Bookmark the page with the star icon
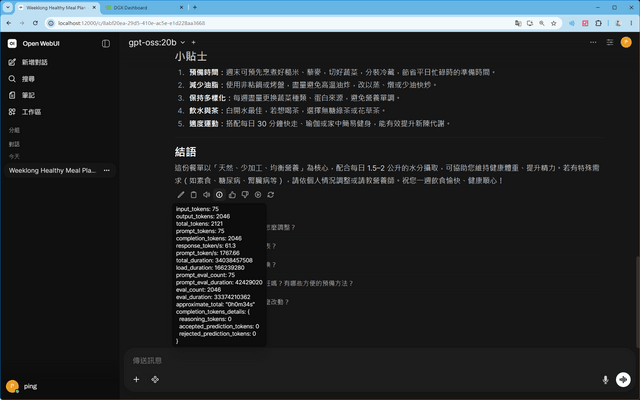Image resolution: width=640 pixels, height=400 pixels. 553,23
